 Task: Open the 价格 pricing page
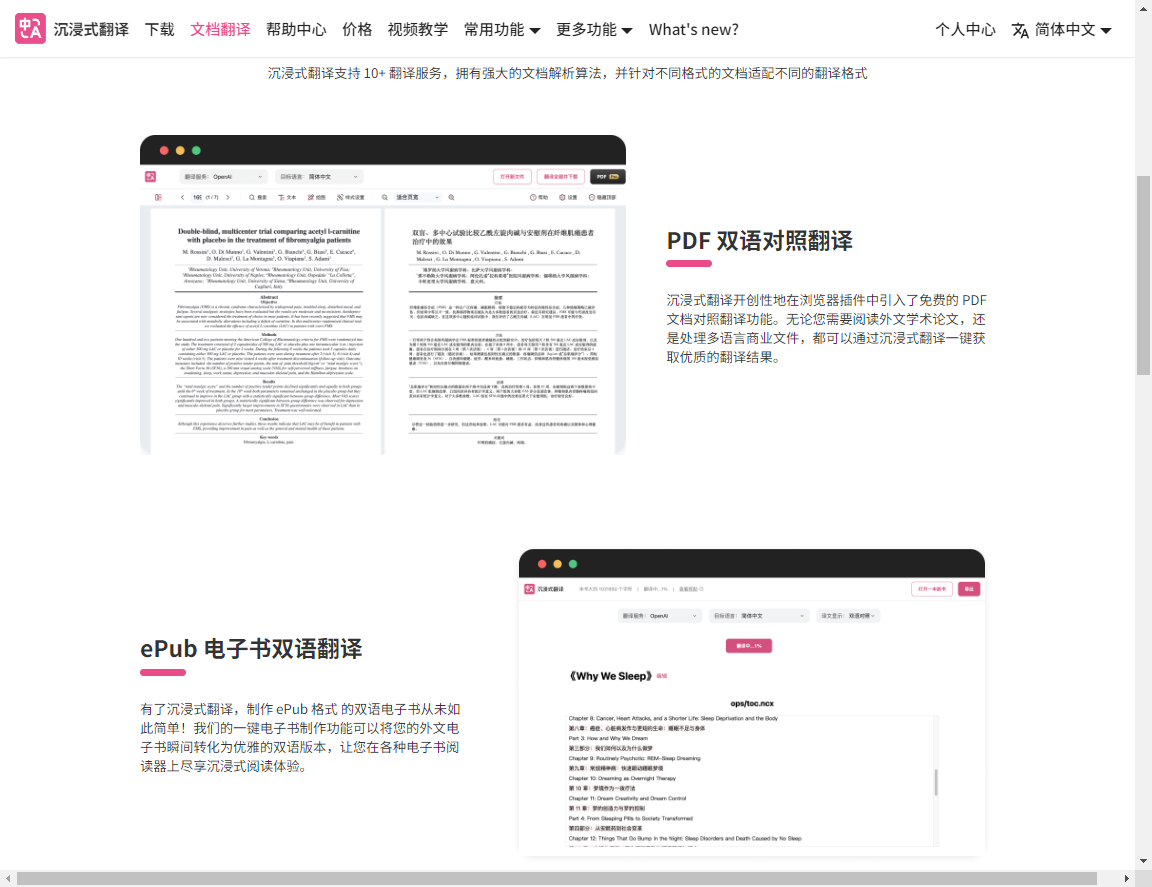tap(357, 29)
